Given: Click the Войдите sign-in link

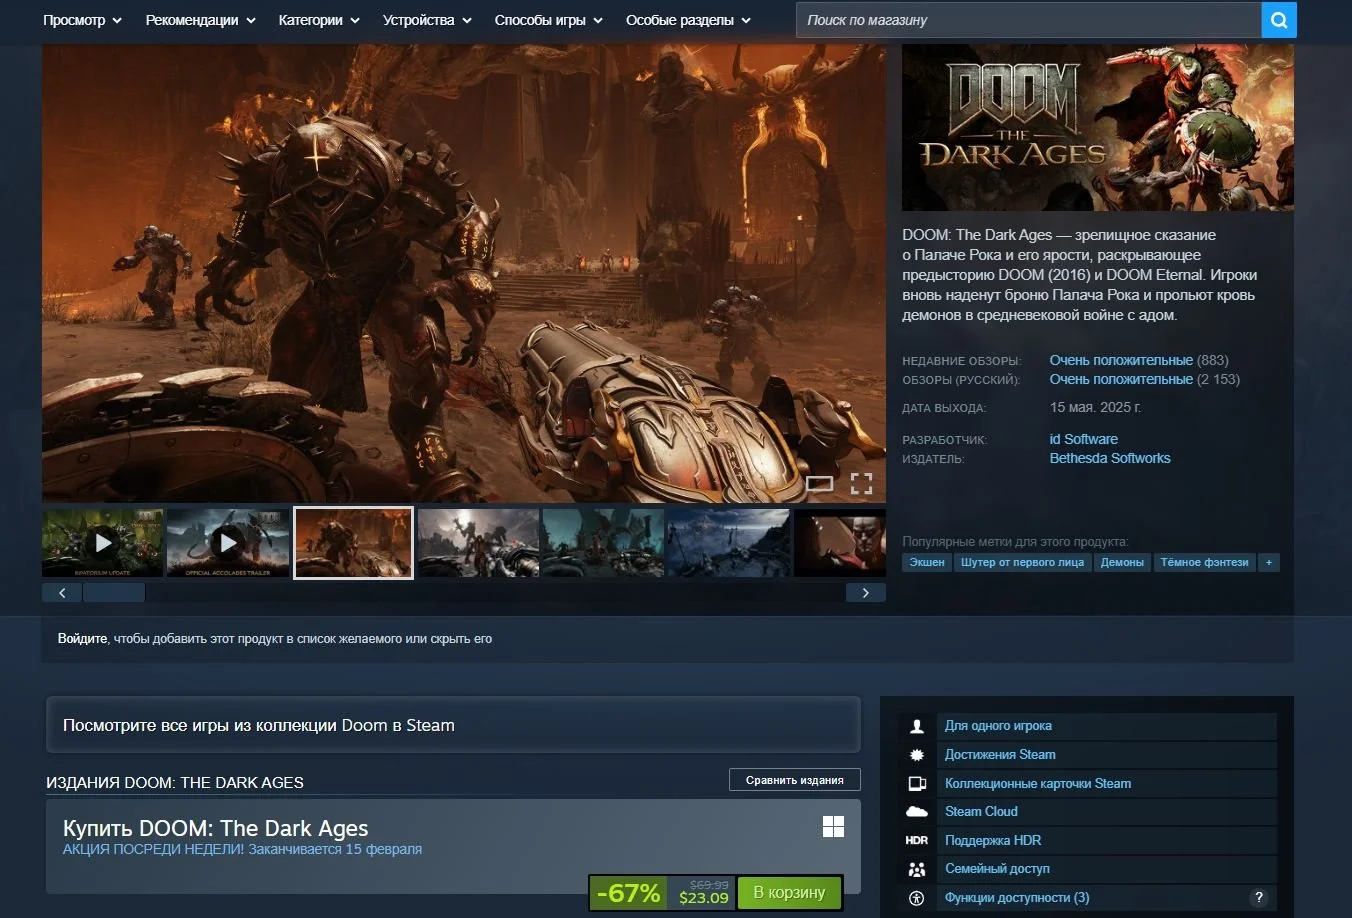Looking at the screenshot, I should click(82, 639).
